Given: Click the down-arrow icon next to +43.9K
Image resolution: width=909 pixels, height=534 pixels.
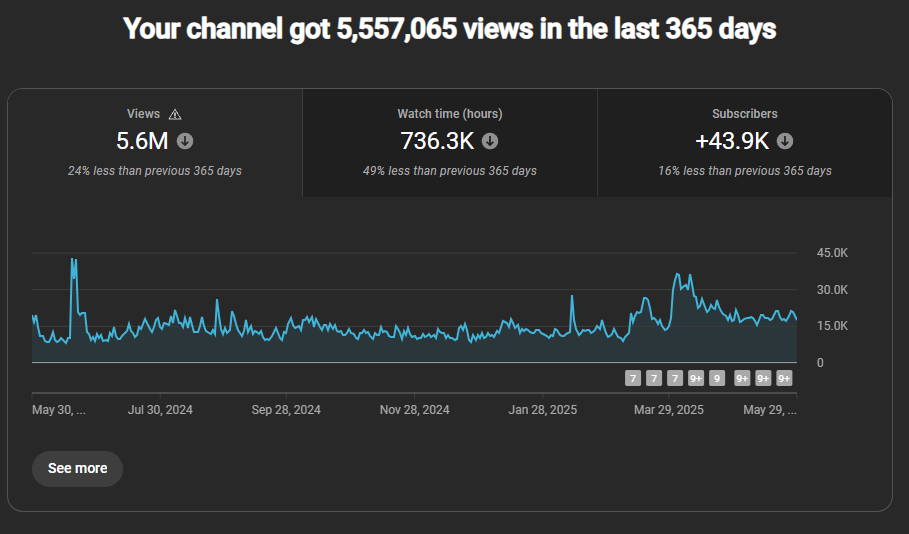Looking at the screenshot, I should [x=785, y=141].
